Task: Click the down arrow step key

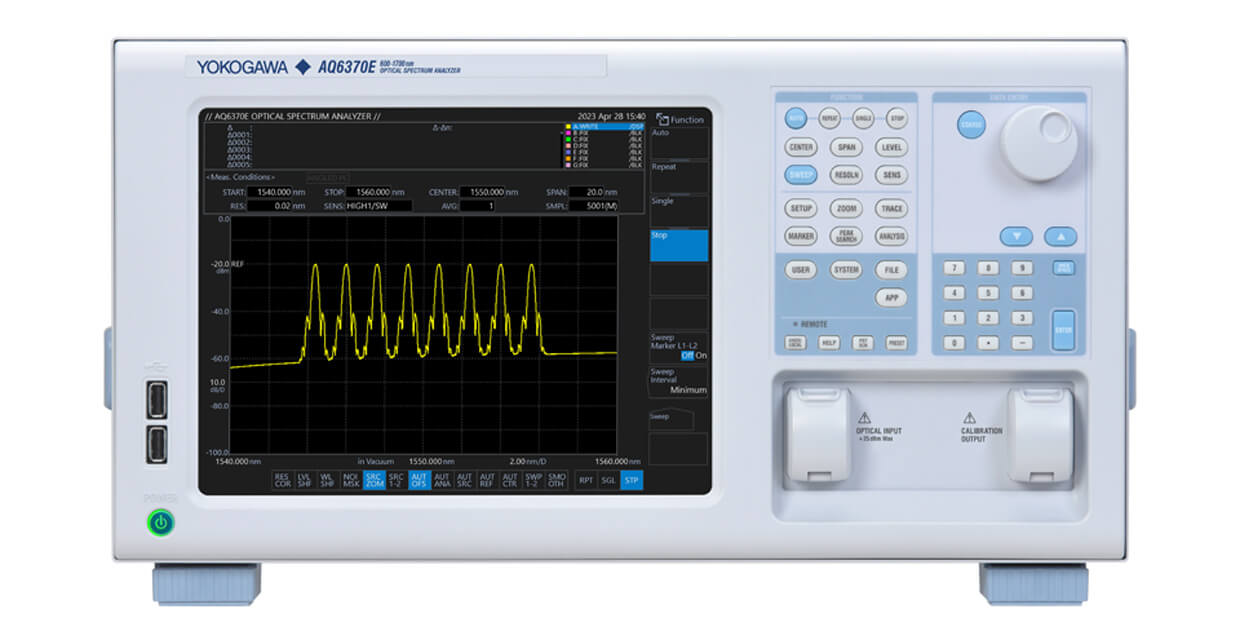Action: point(1016,237)
